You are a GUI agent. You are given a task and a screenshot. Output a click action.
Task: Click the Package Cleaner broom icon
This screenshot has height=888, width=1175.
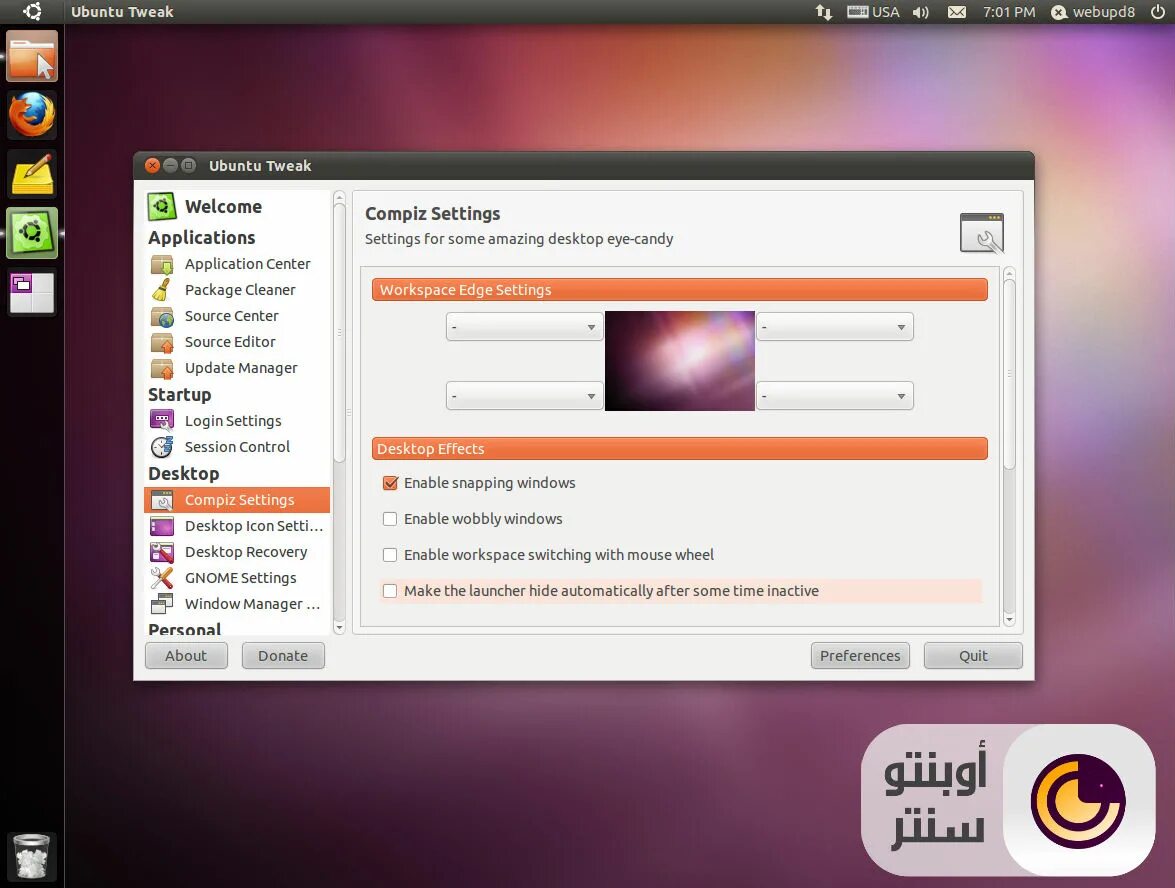pyautogui.click(x=162, y=290)
